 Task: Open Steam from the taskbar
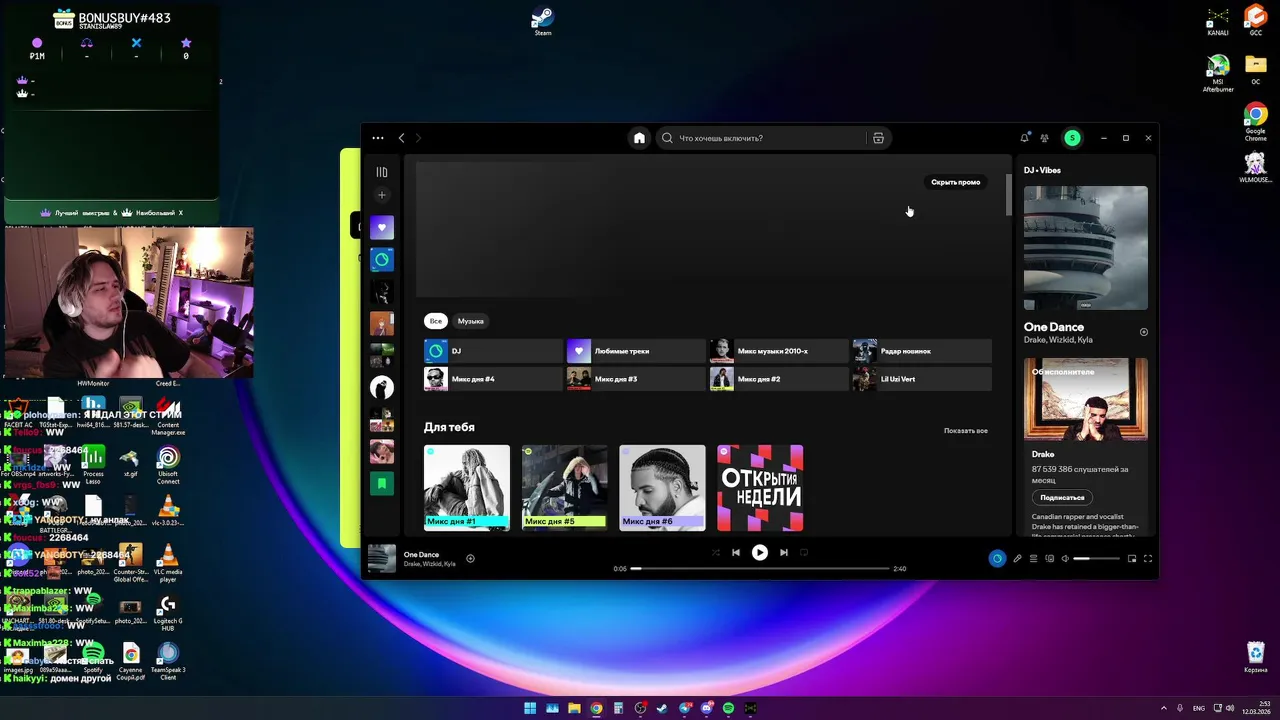click(x=663, y=708)
